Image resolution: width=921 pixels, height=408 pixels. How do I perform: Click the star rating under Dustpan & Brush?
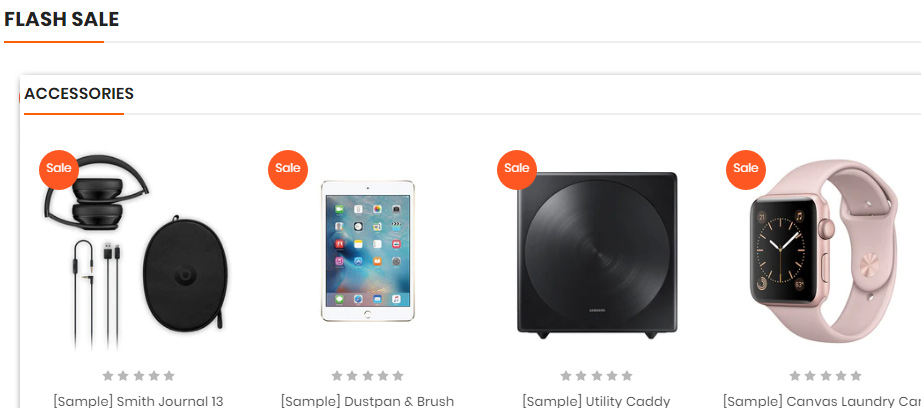[x=367, y=376]
